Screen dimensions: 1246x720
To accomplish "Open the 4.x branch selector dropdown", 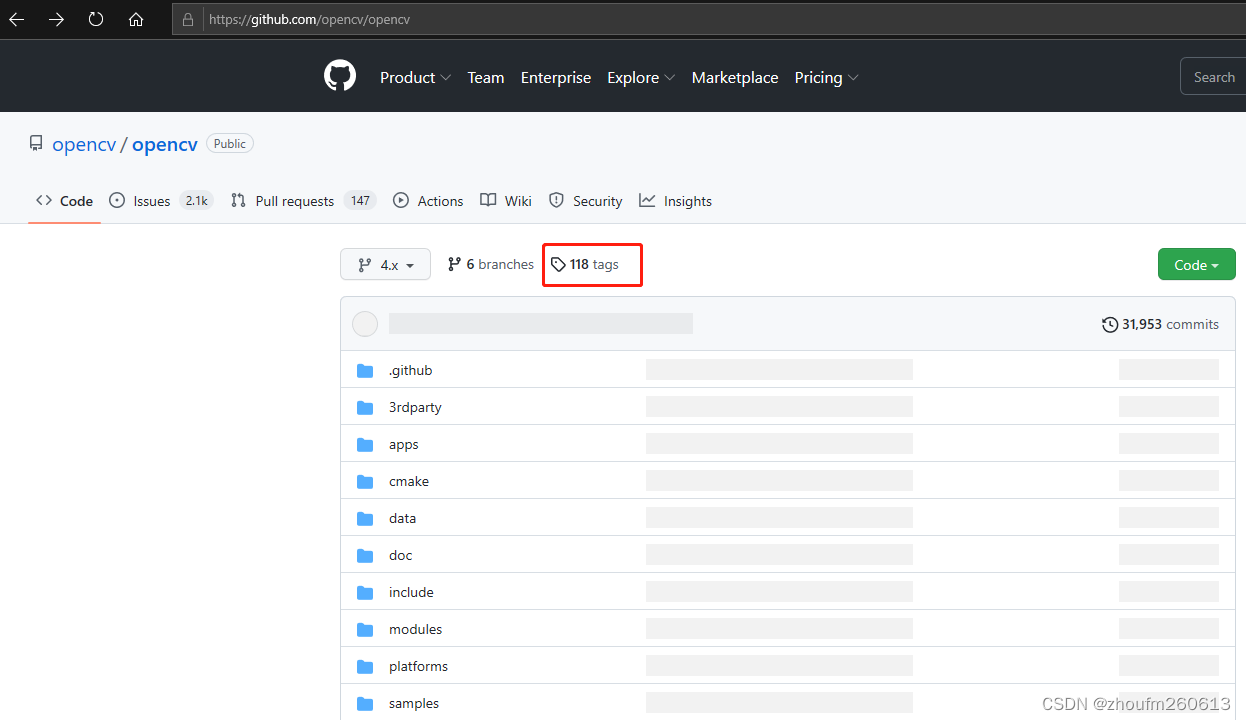I will click(386, 265).
